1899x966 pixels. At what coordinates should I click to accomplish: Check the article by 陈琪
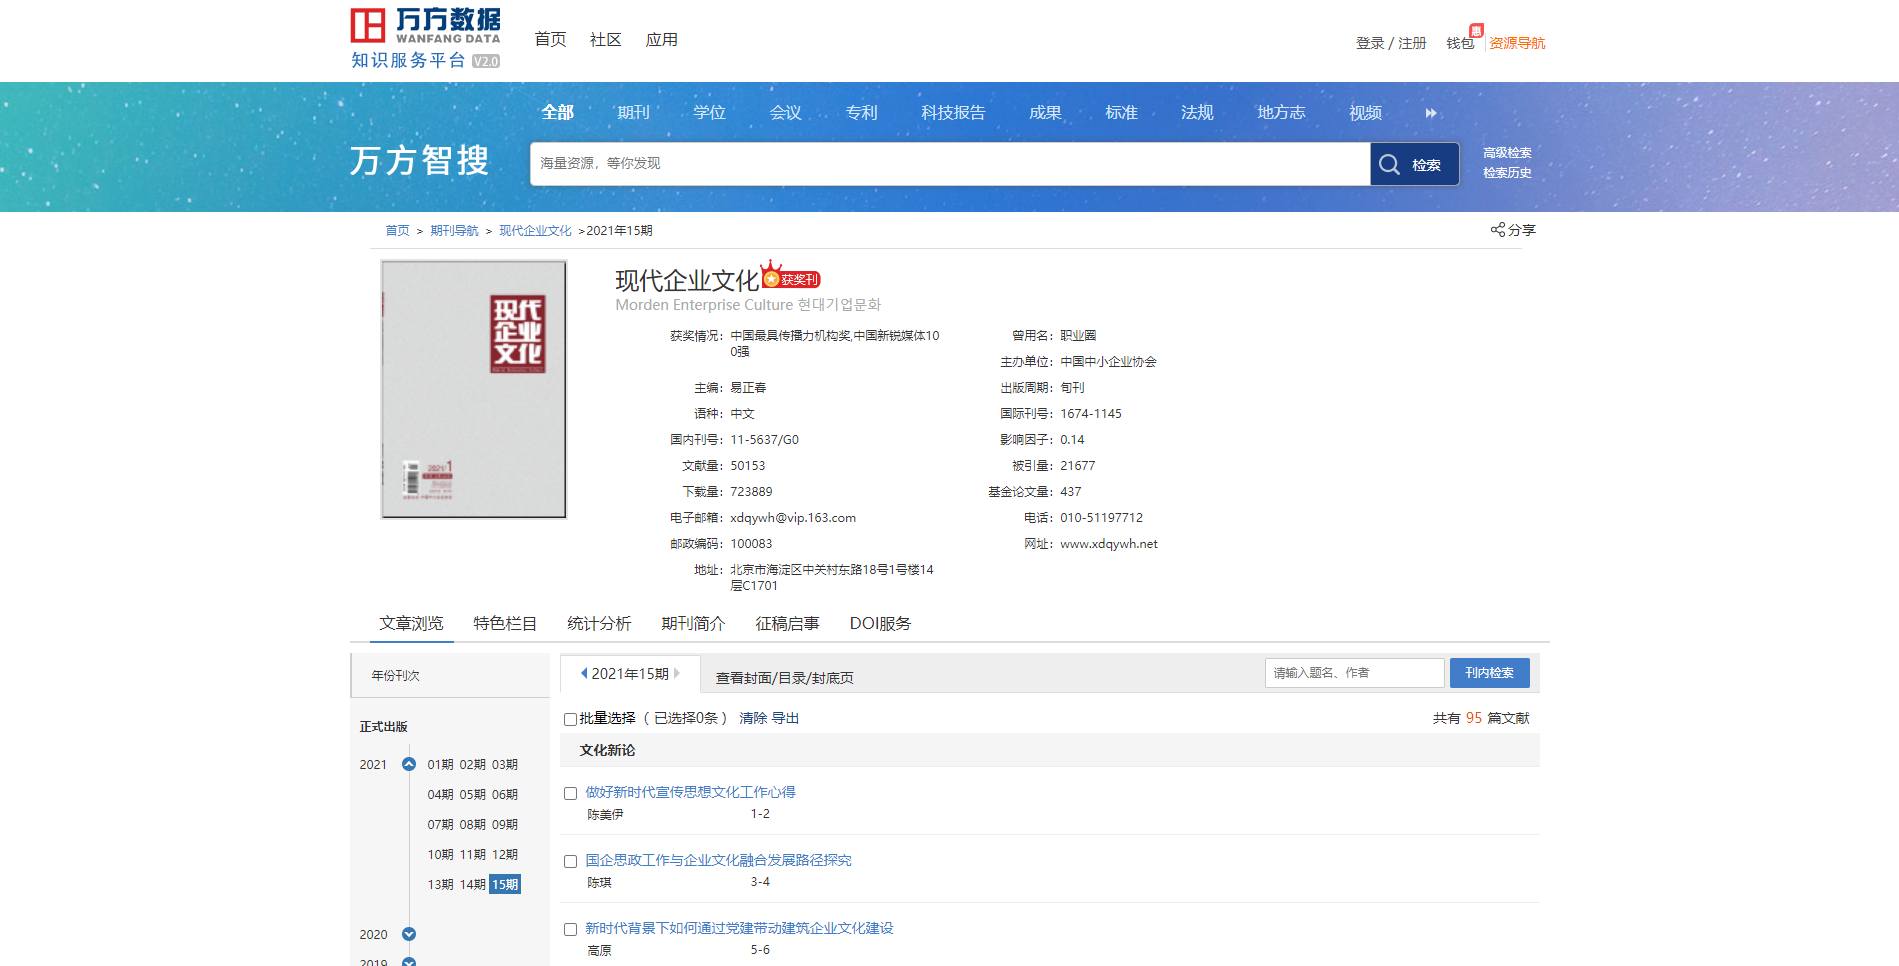pos(570,861)
